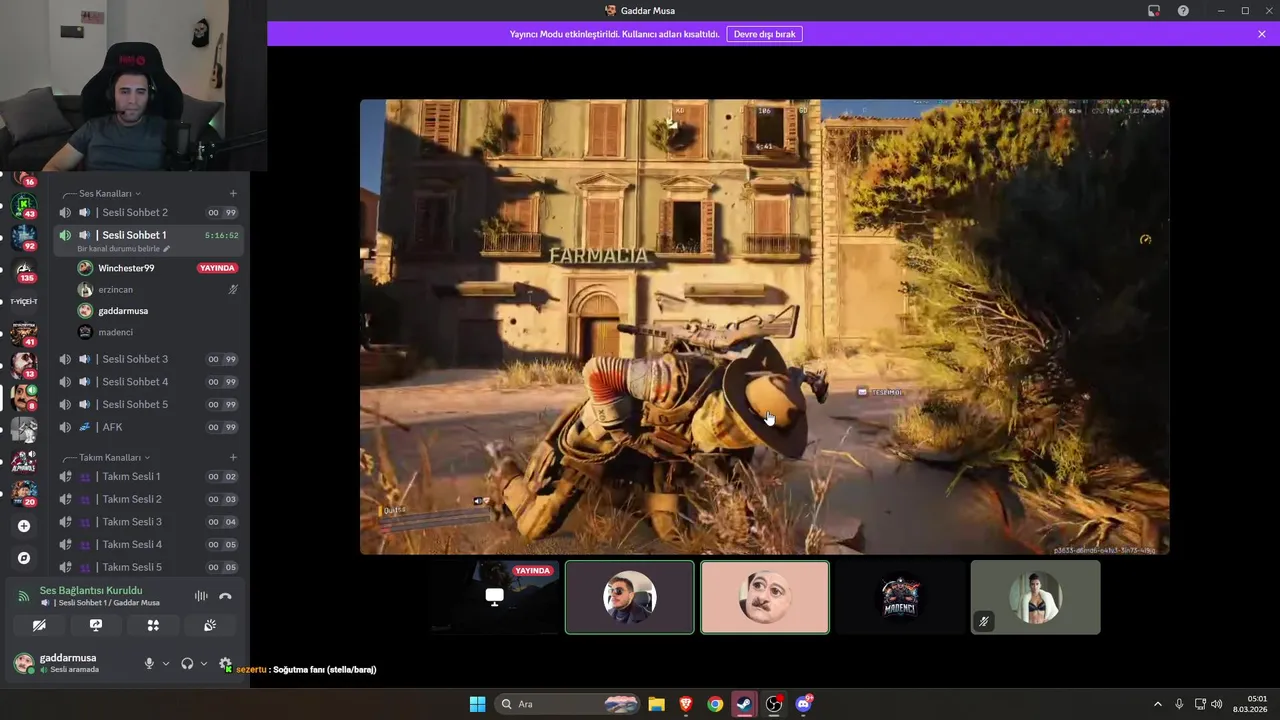Screen dimensions: 1280x720
Task: Join Takım Sesli 5 channel
Action: pos(148,567)
